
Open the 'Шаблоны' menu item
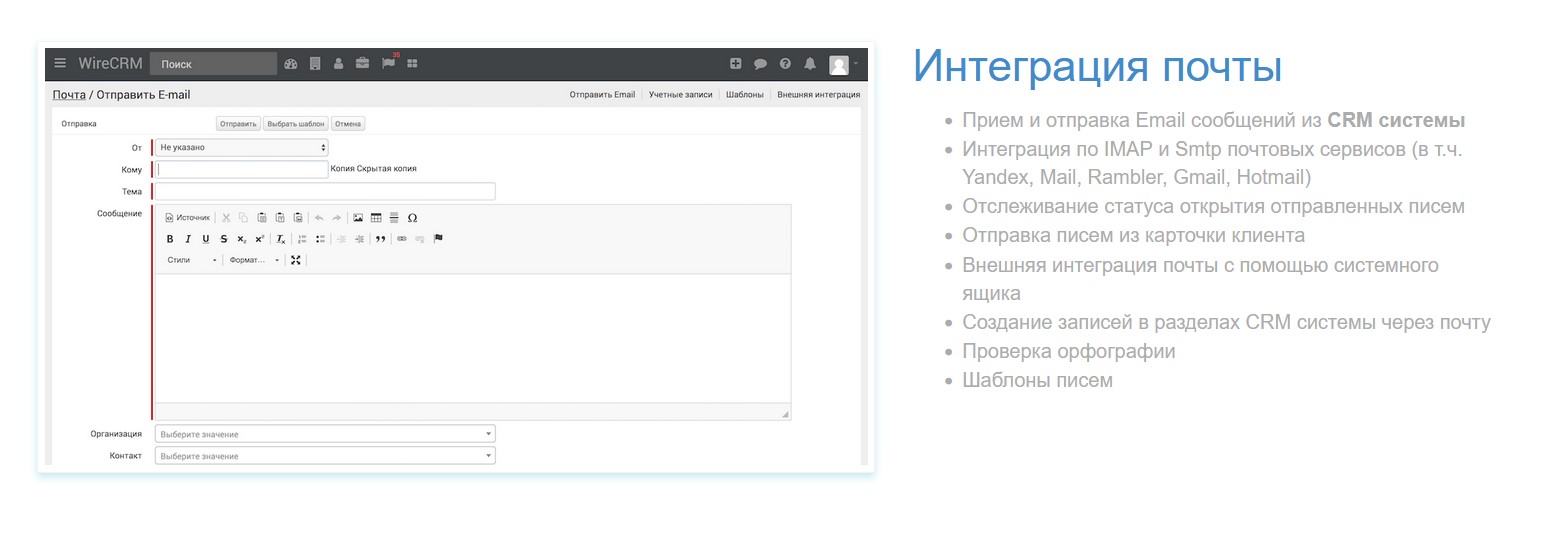(x=744, y=95)
